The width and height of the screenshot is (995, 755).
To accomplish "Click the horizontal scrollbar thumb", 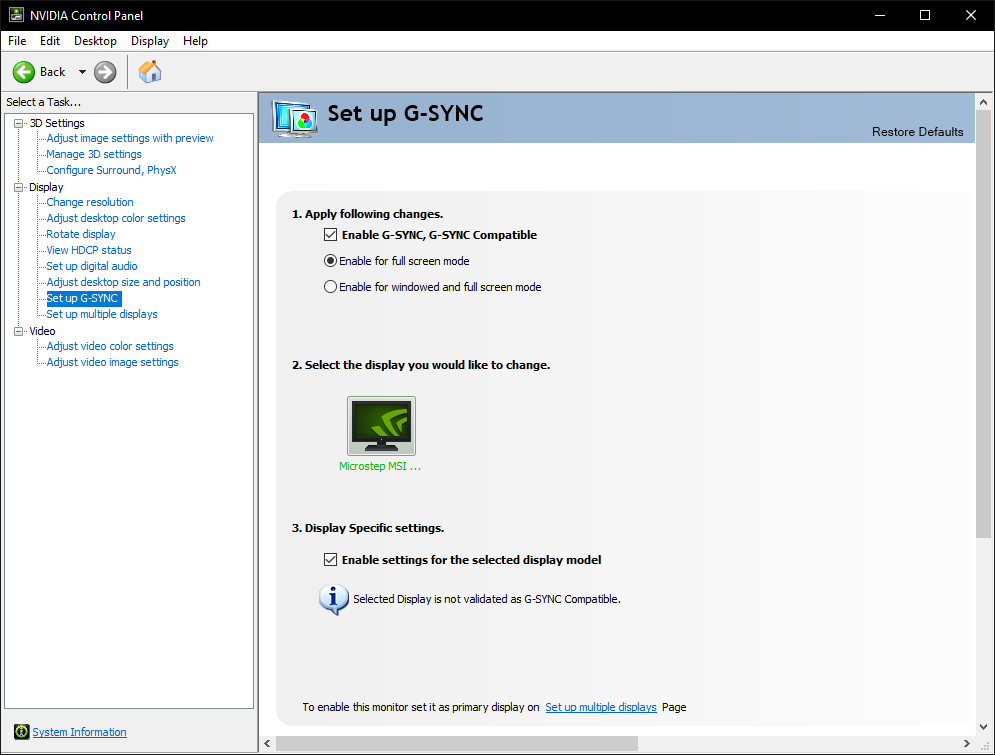I will click(x=457, y=744).
